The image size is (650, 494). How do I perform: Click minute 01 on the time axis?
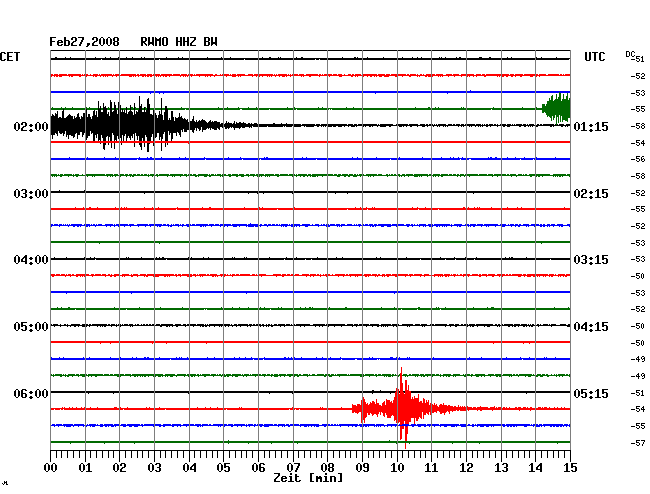pyautogui.click(x=85, y=467)
